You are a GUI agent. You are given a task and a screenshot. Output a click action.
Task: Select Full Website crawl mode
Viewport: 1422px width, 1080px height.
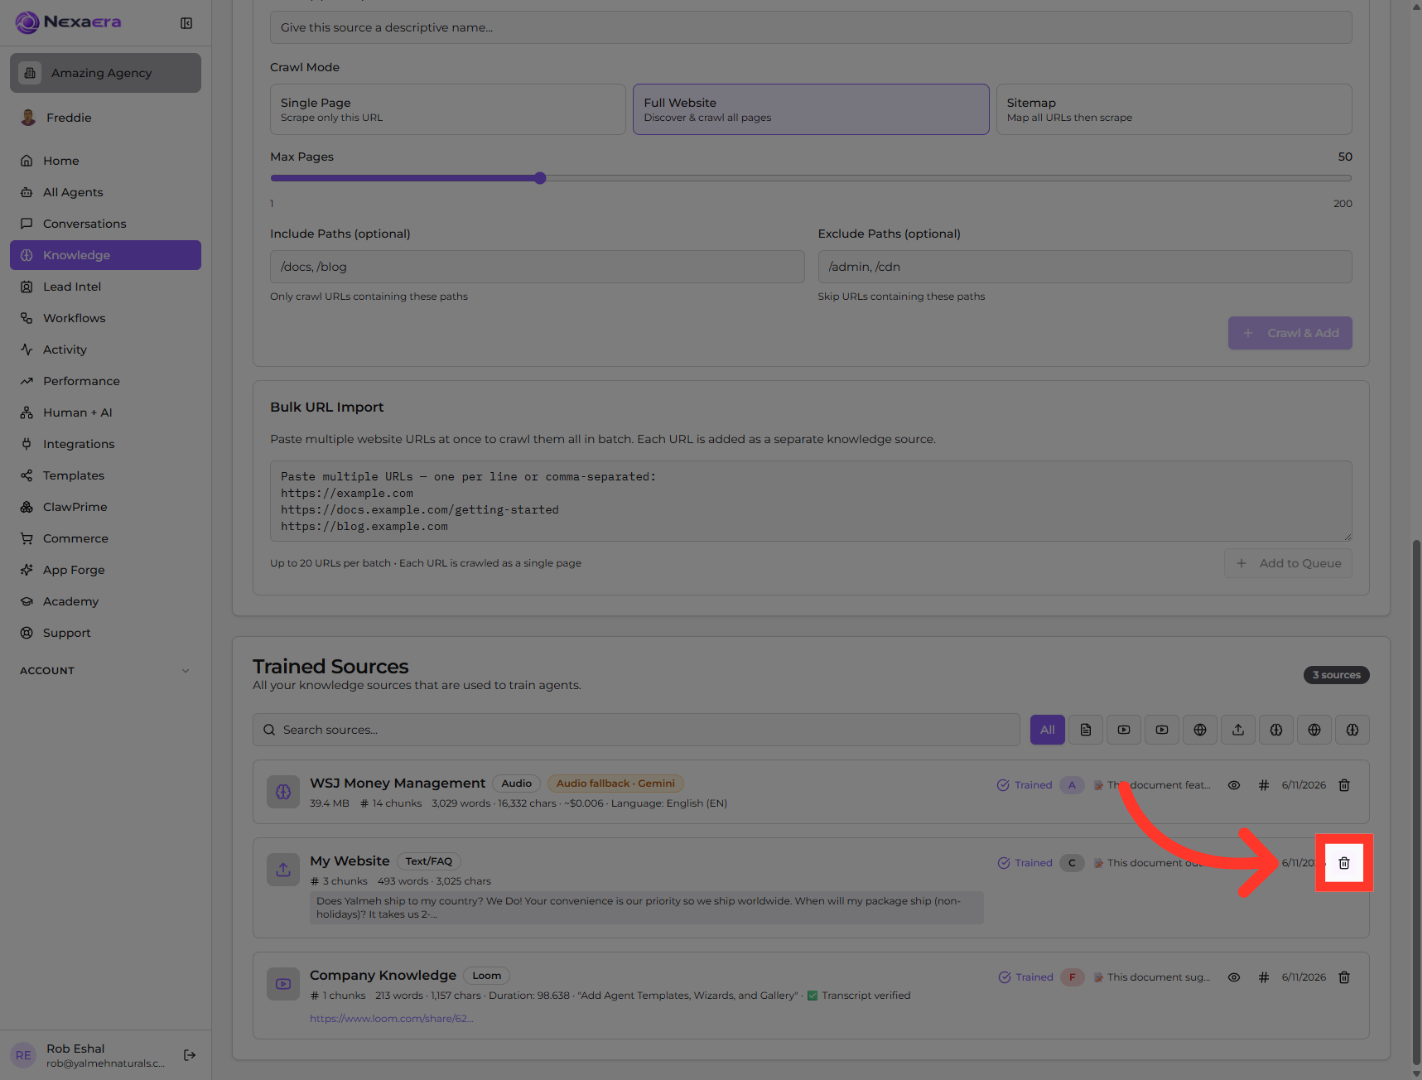[811, 109]
